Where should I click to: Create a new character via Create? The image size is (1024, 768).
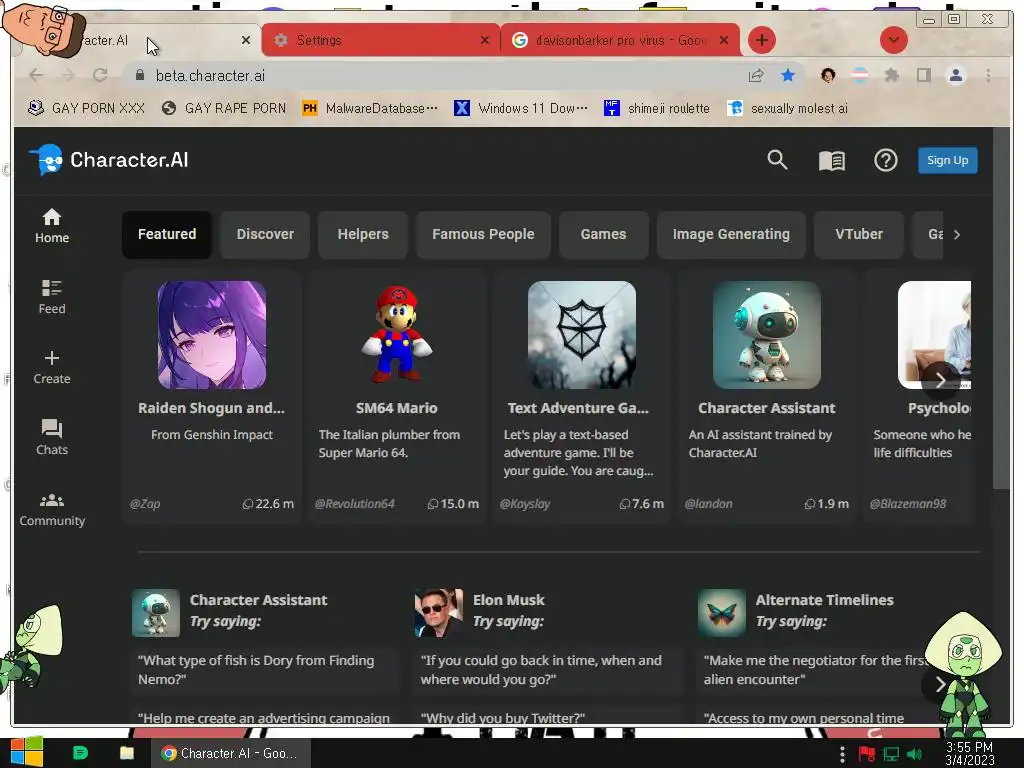[x=52, y=368]
